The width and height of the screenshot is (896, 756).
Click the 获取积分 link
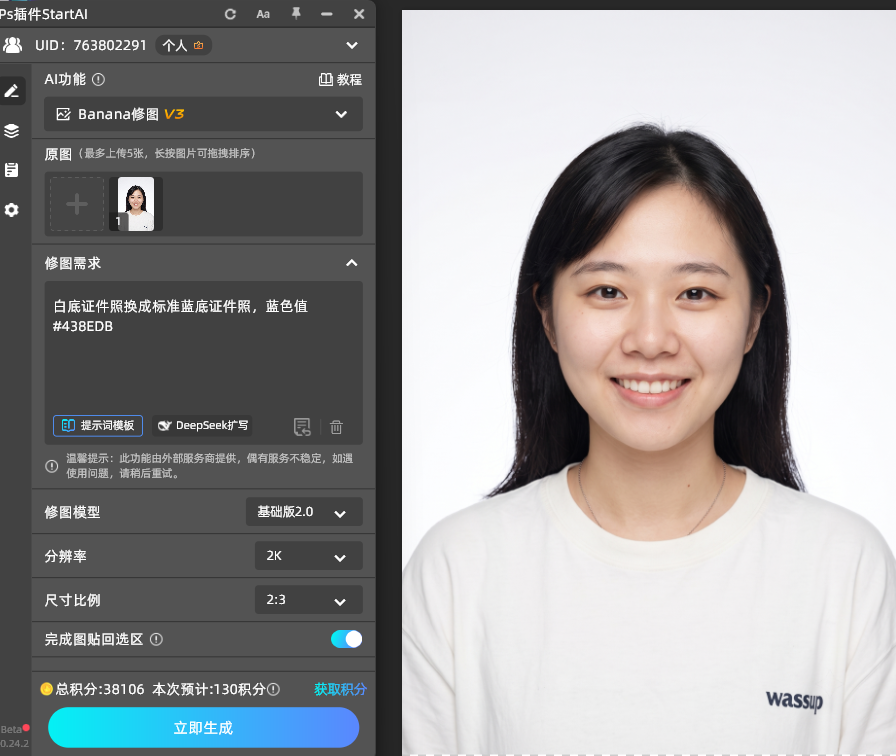pyautogui.click(x=340, y=689)
